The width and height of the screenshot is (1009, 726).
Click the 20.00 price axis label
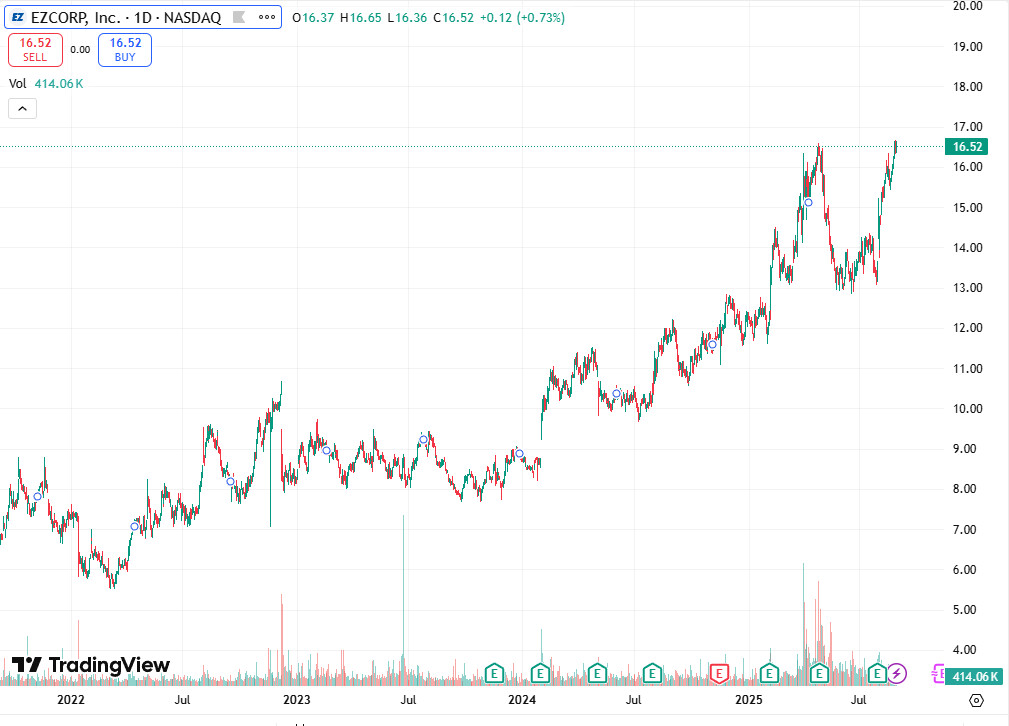coord(968,6)
